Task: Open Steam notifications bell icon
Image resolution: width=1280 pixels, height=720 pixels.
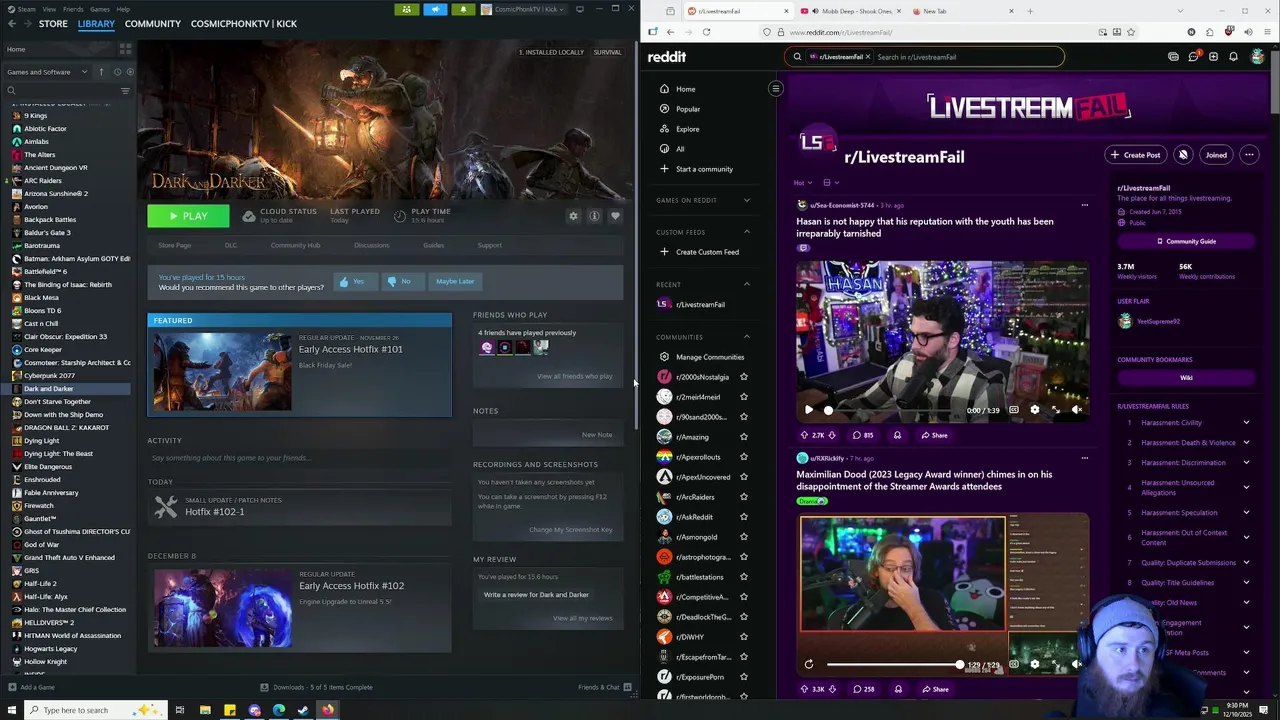Action: pyautogui.click(x=463, y=9)
